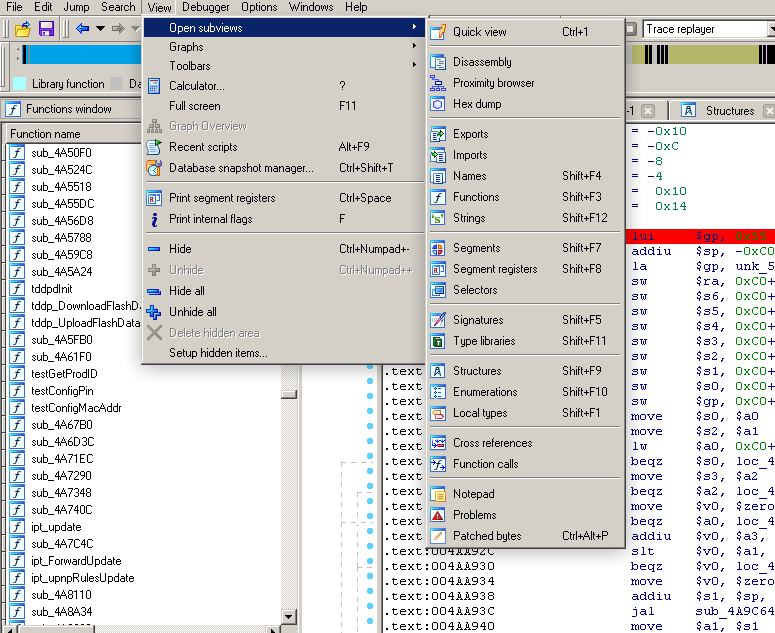Open the Segments subview

point(525,248)
